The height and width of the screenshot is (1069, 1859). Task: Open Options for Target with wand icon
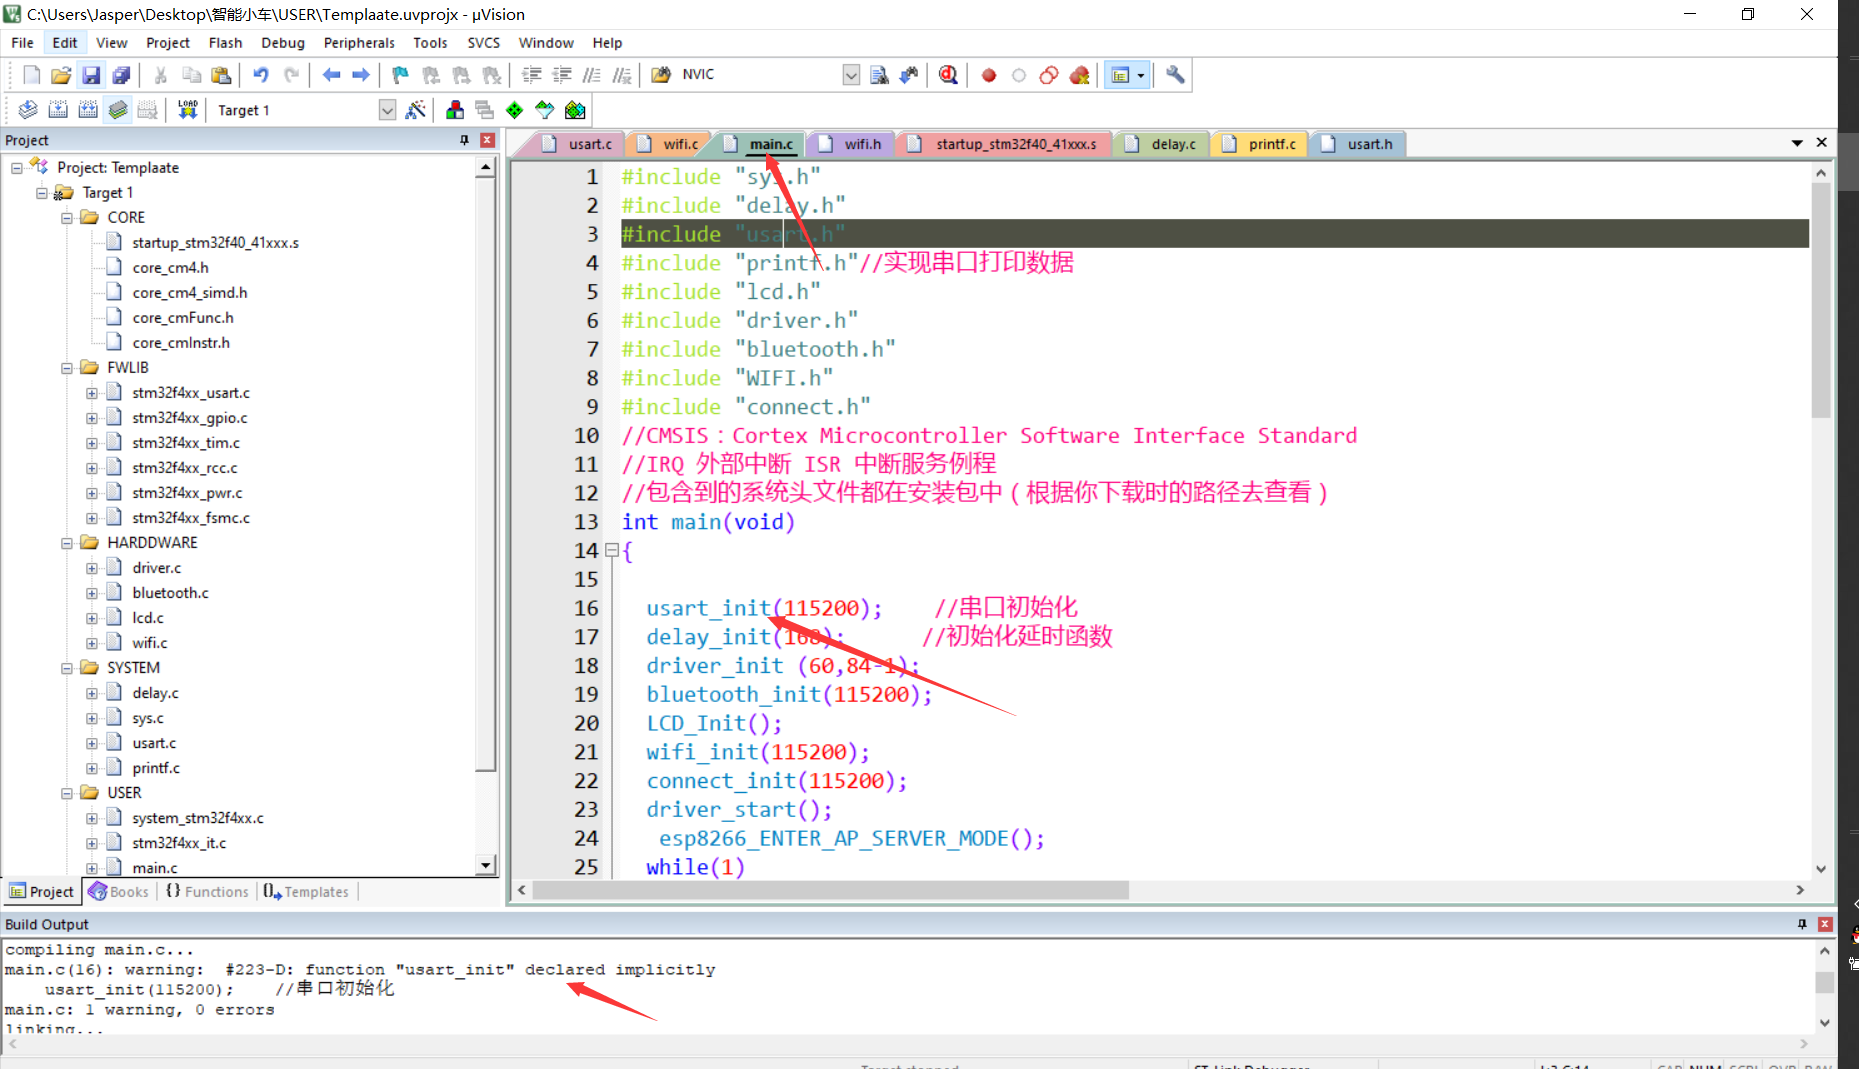click(416, 110)
